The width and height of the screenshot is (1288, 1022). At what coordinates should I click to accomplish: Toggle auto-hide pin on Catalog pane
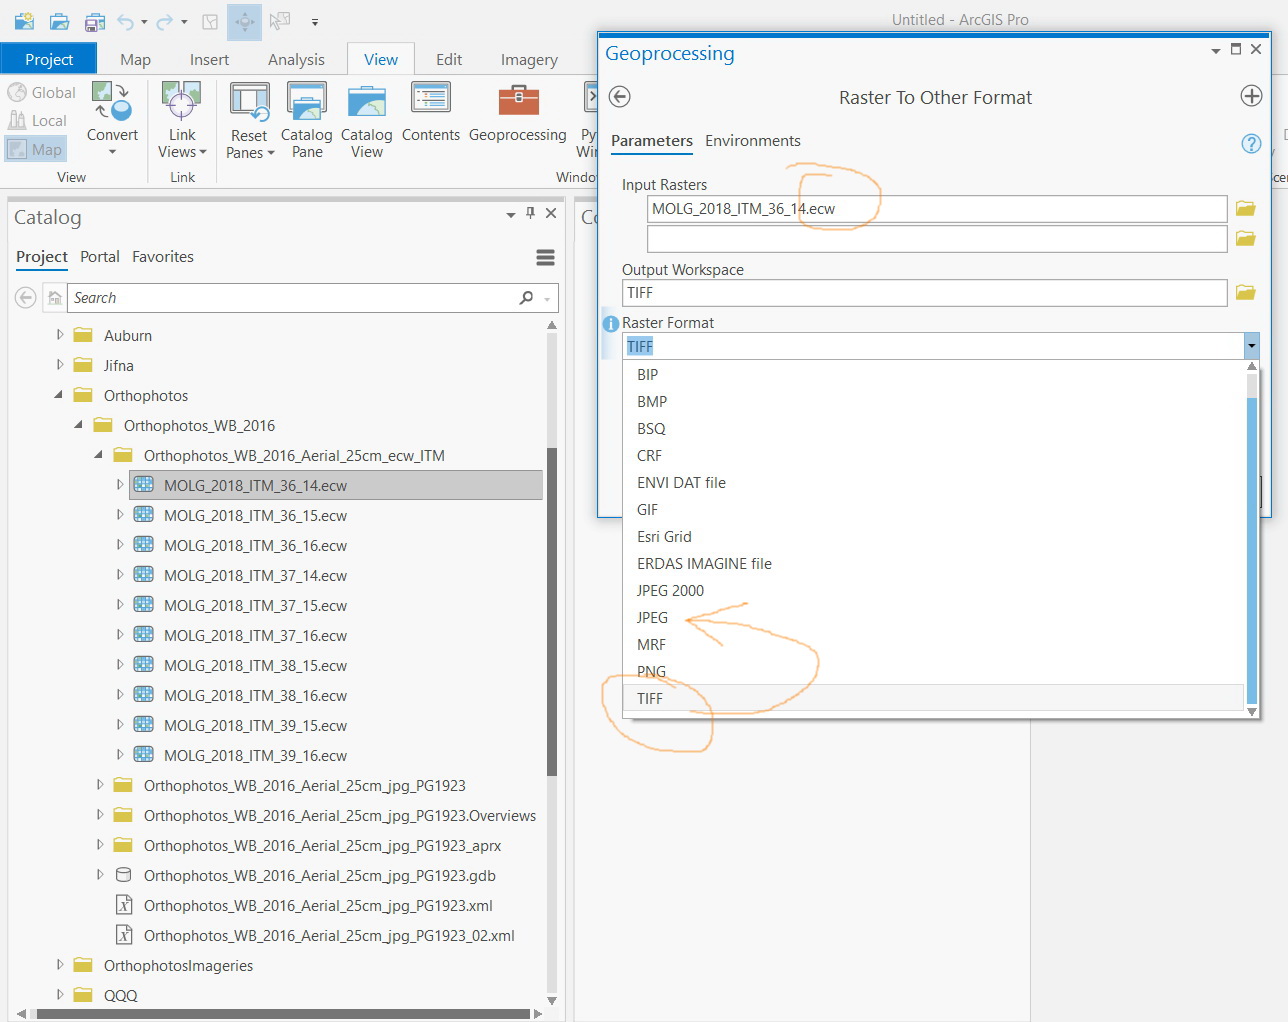click(x=531, y=213)
